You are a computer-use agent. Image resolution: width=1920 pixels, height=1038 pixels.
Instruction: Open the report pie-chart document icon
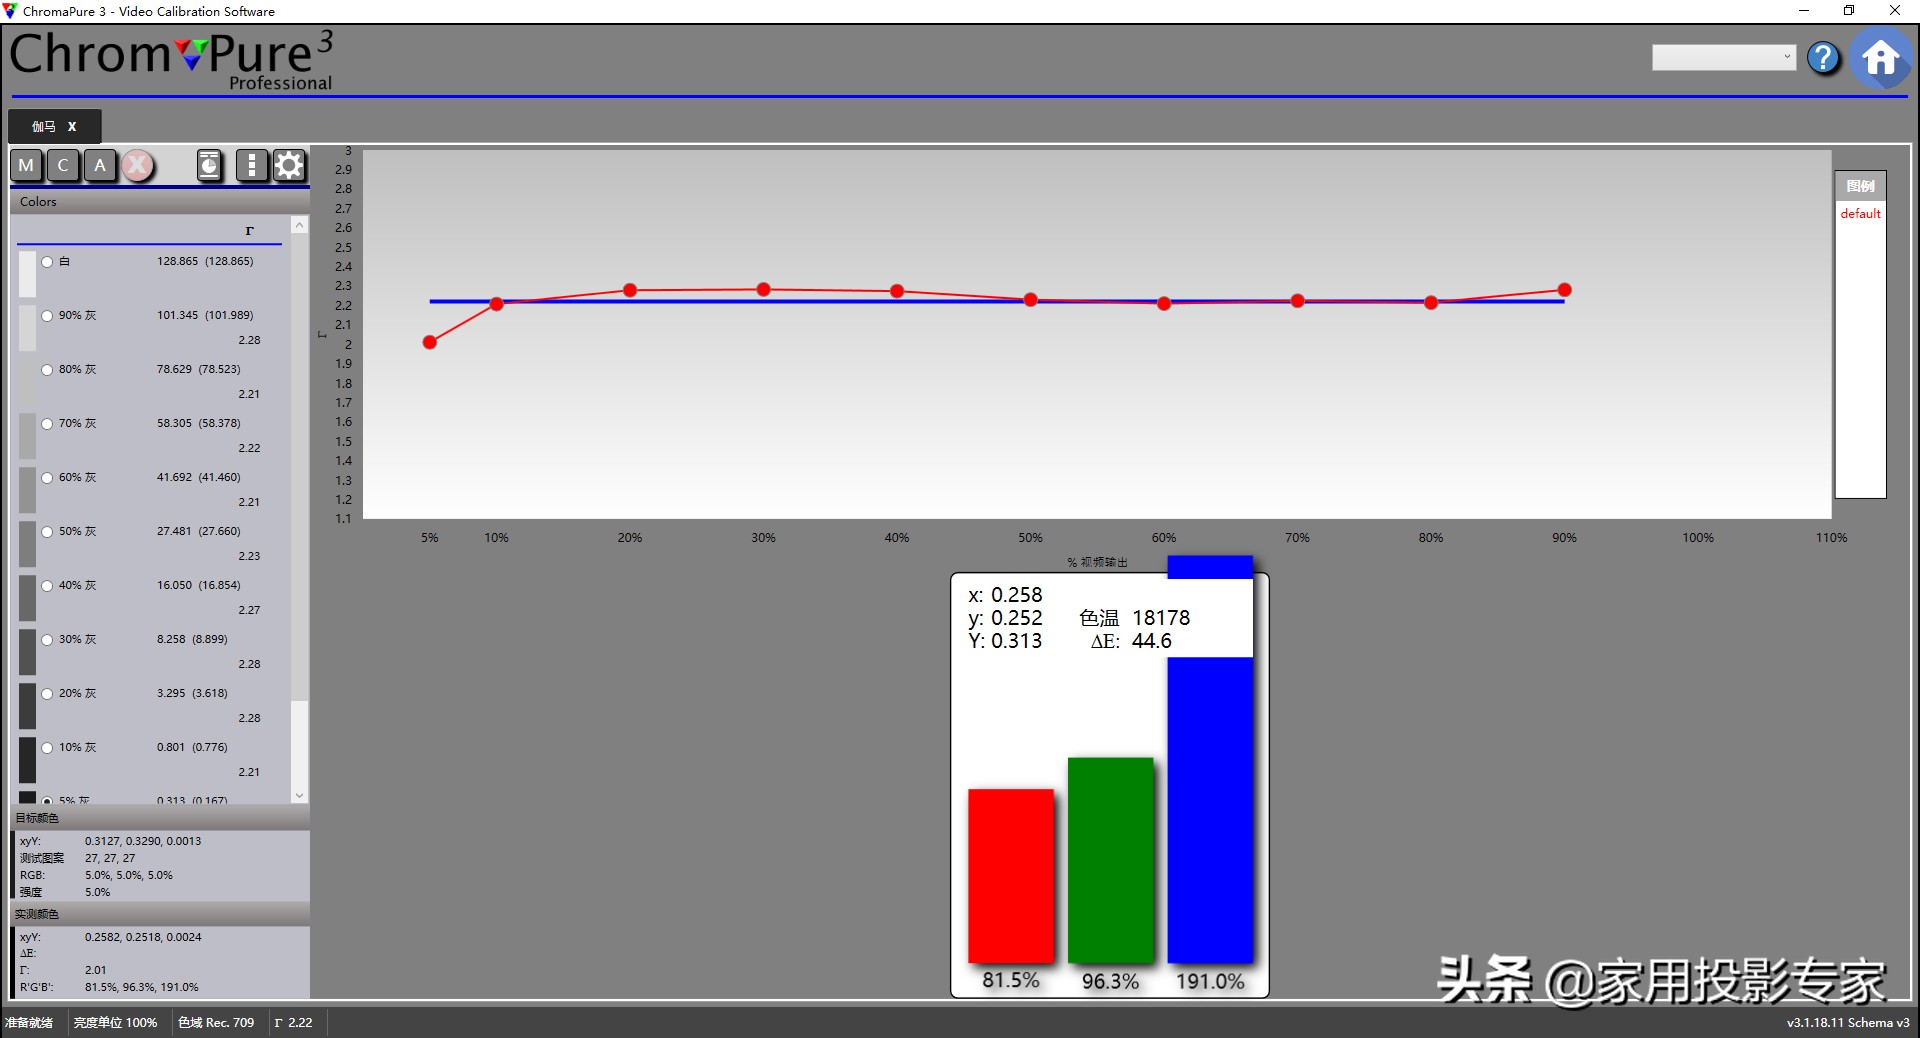click(x=209, y=165)
